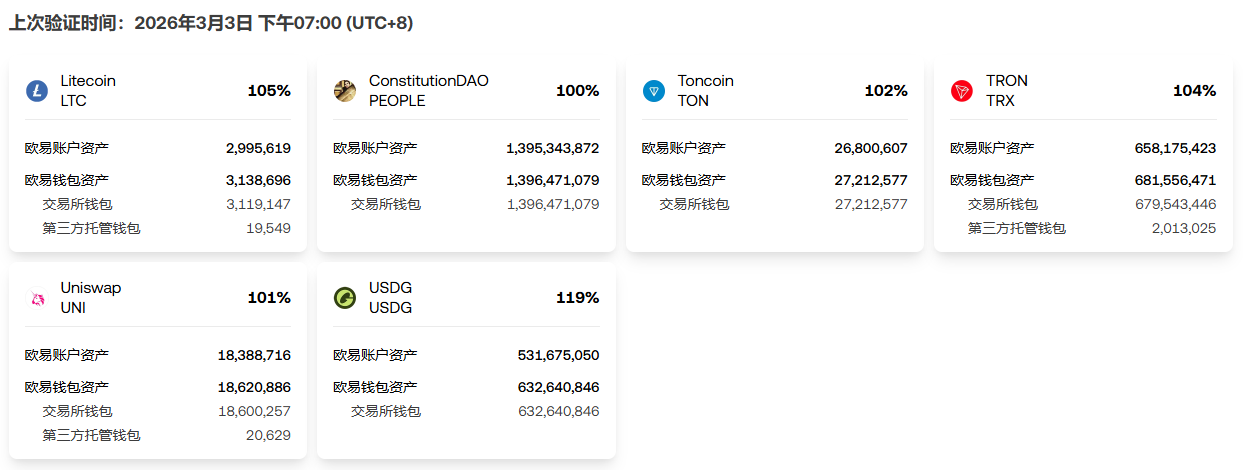Click the ConstitutionDAO PEOPLE coin icon

(345, 91)
